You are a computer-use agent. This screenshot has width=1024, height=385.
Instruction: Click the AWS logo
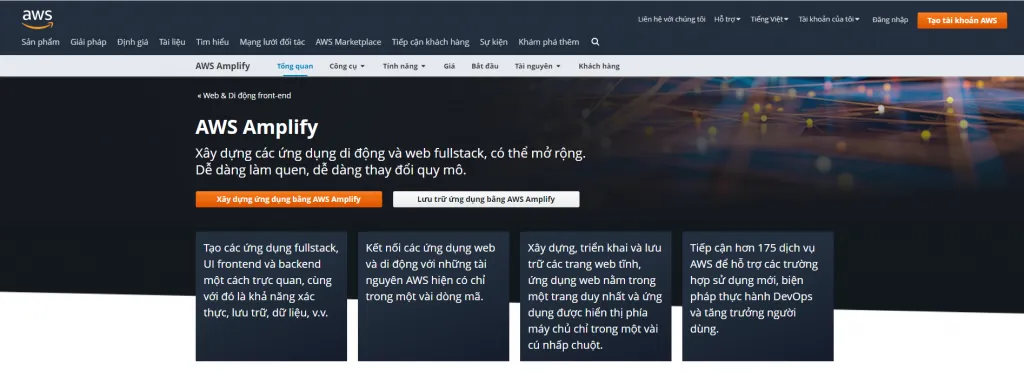coord(37,20)
